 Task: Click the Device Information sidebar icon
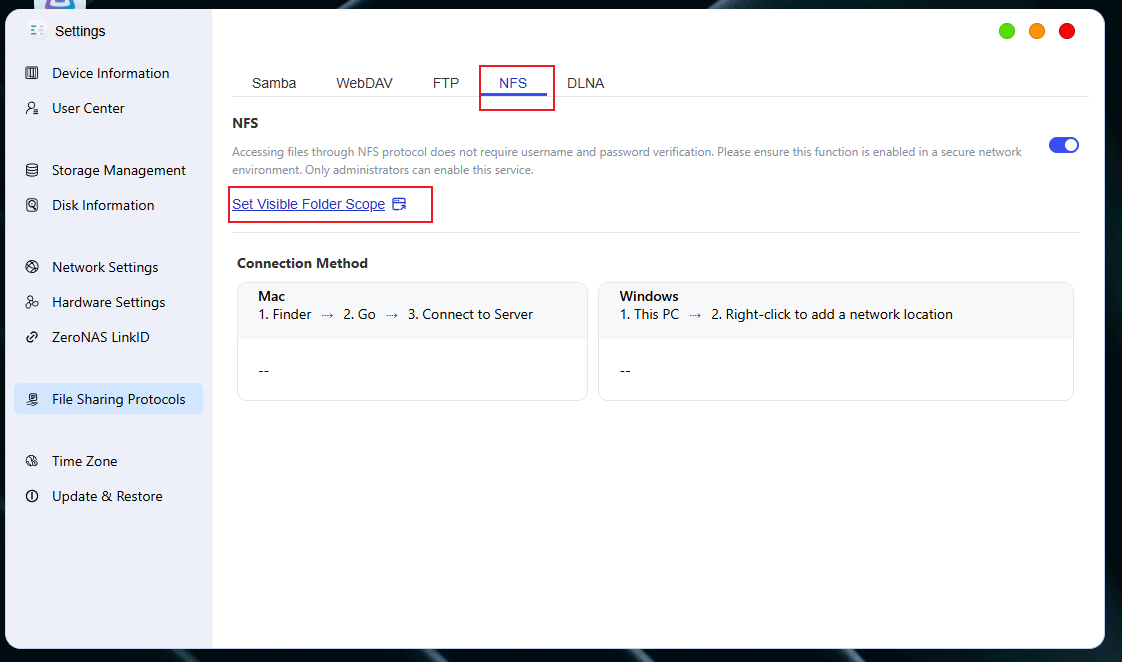32,73
